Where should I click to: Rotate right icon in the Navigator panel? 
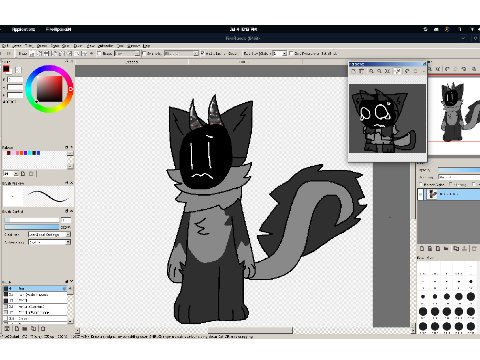464,69
